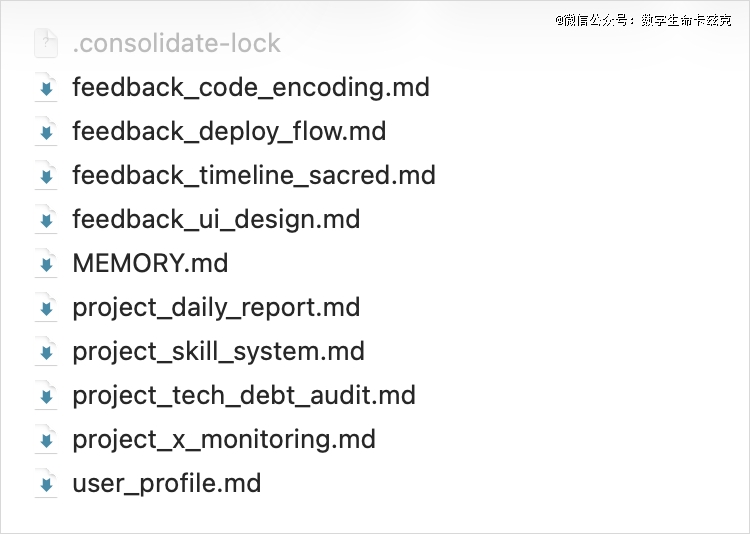Image resolution: width=750 pixels, height=534 pixels.
Task: Click the markdown icon beside user_profile.md
Action: pyautogui.click(x=45, y=484)
